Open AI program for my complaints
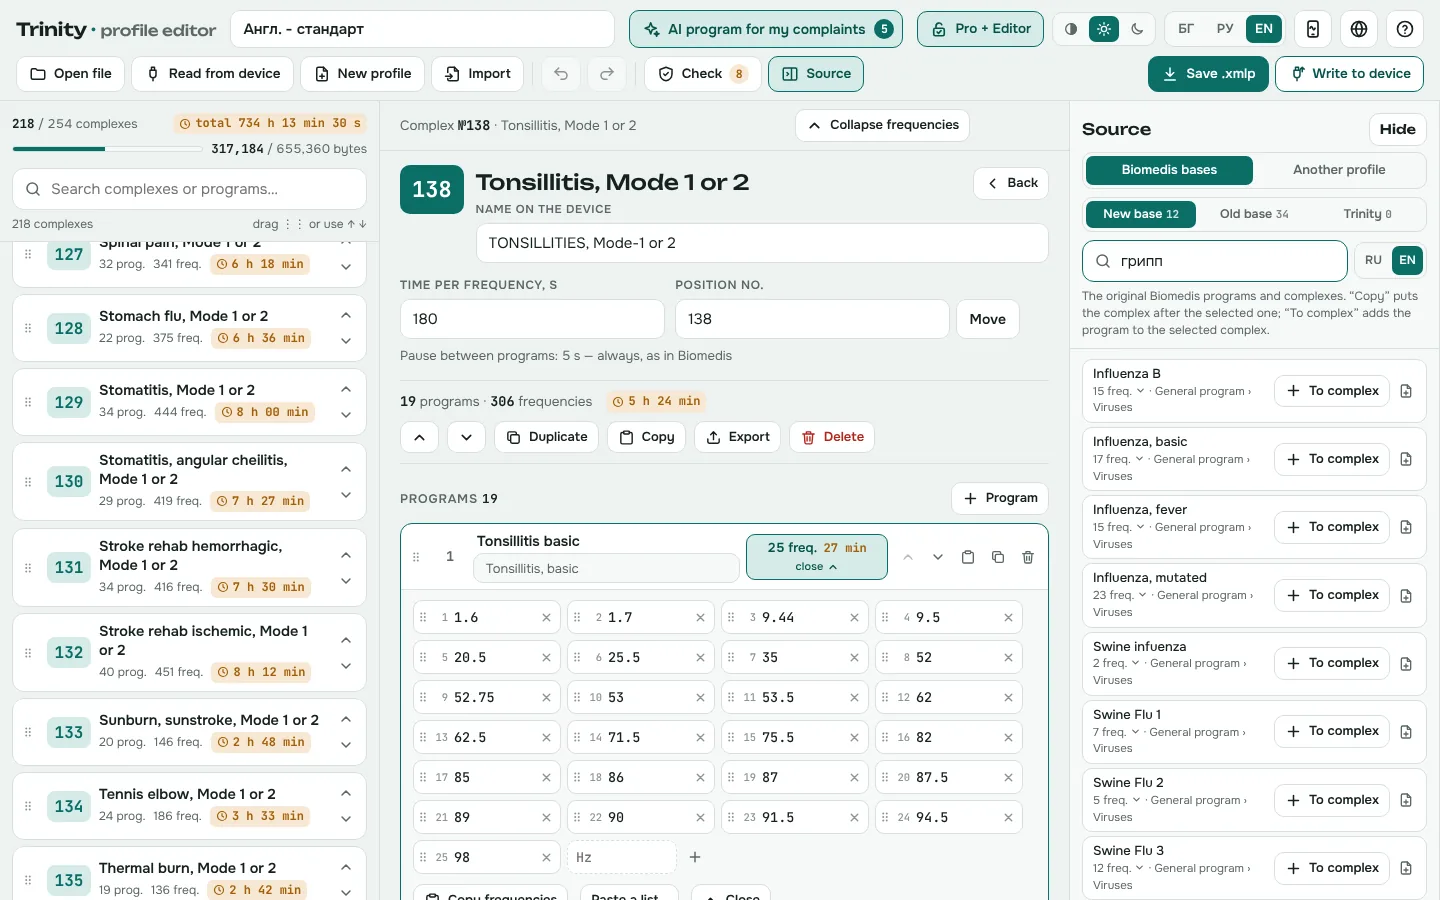1440x900 pixels. pyautogui.click(x=766, y=29)
